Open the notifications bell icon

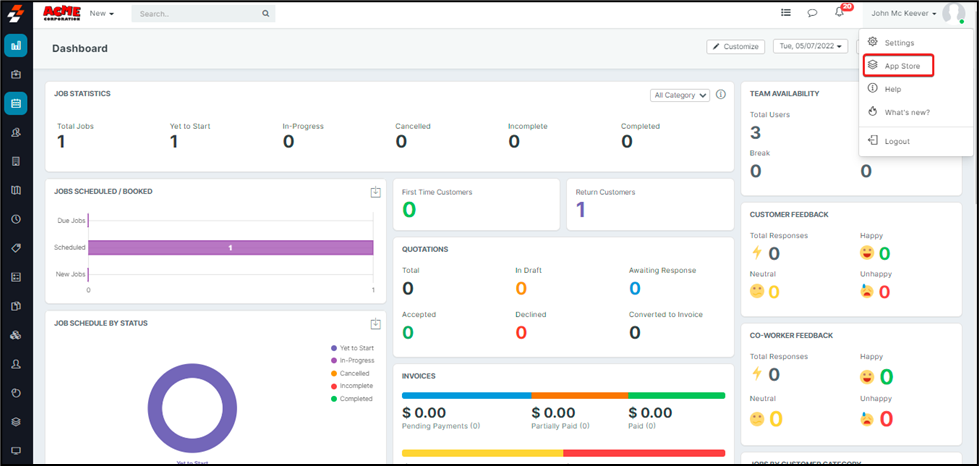840,13
